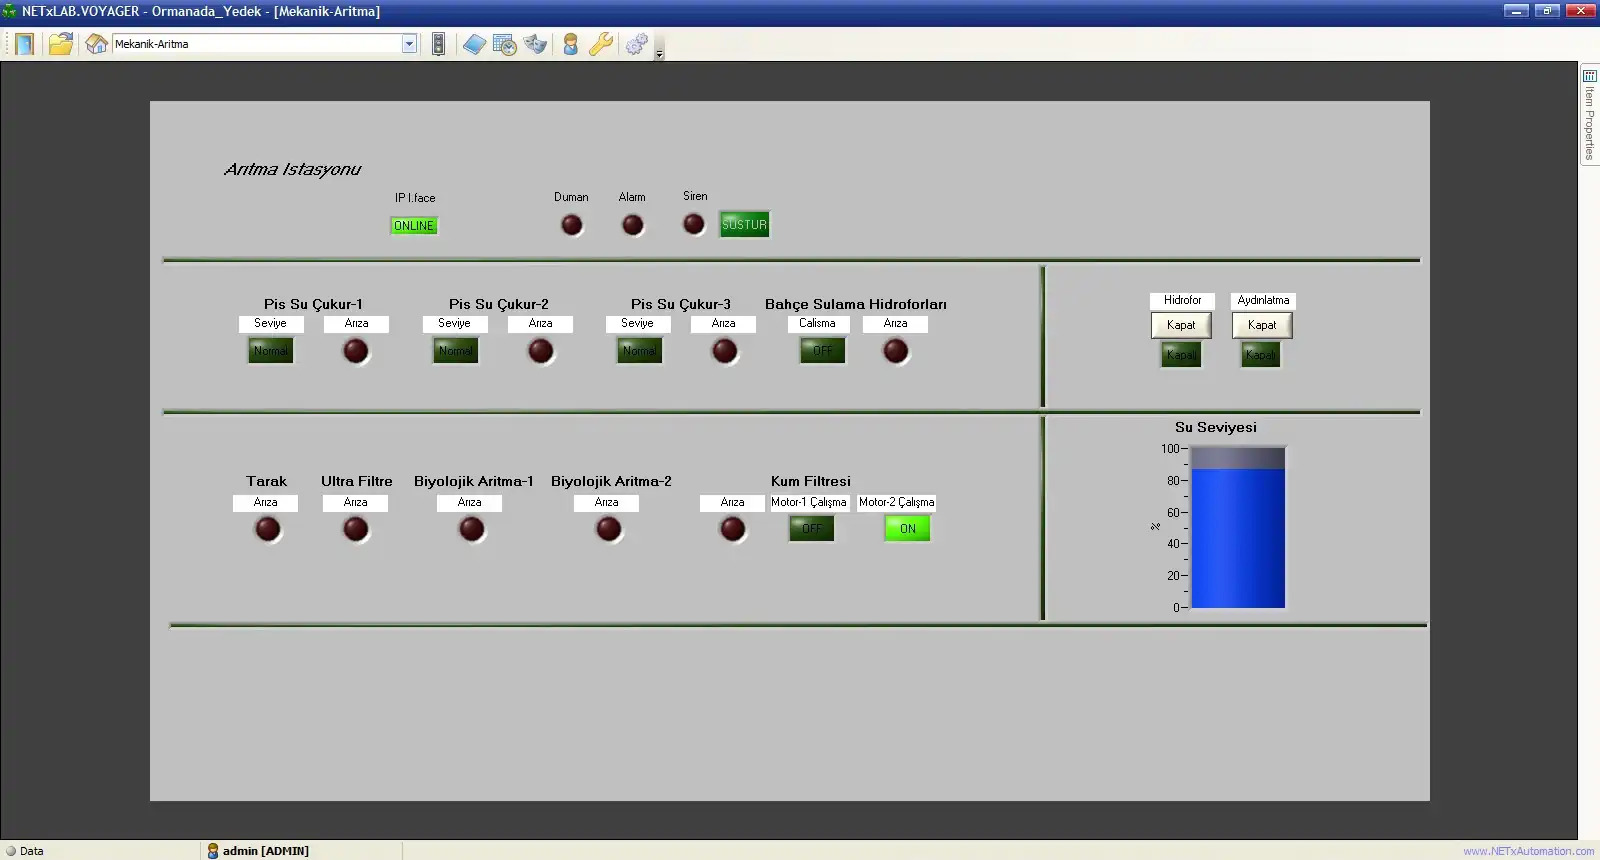Expand the toolbar options overflow arrow
Image resolution: width=1600 pixels, height=860 pixels.
point(659,54)
